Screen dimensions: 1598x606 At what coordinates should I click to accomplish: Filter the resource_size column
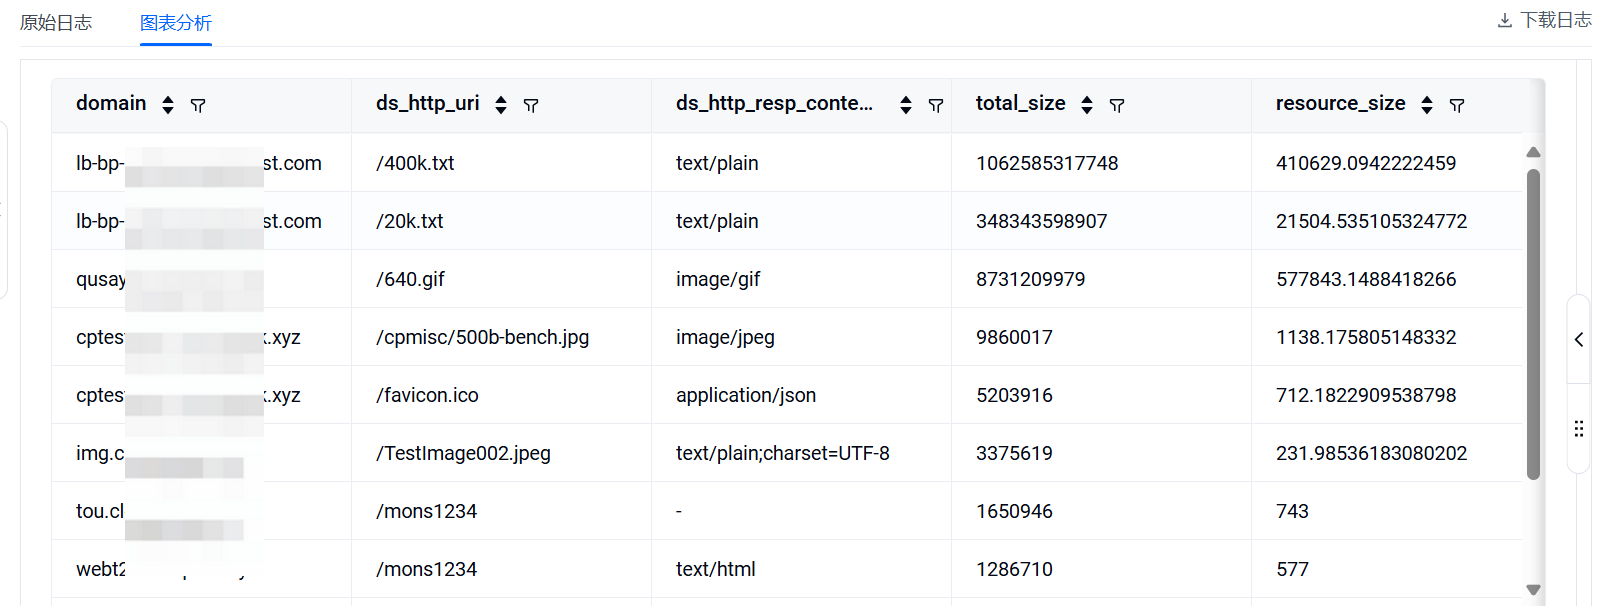1457,105
